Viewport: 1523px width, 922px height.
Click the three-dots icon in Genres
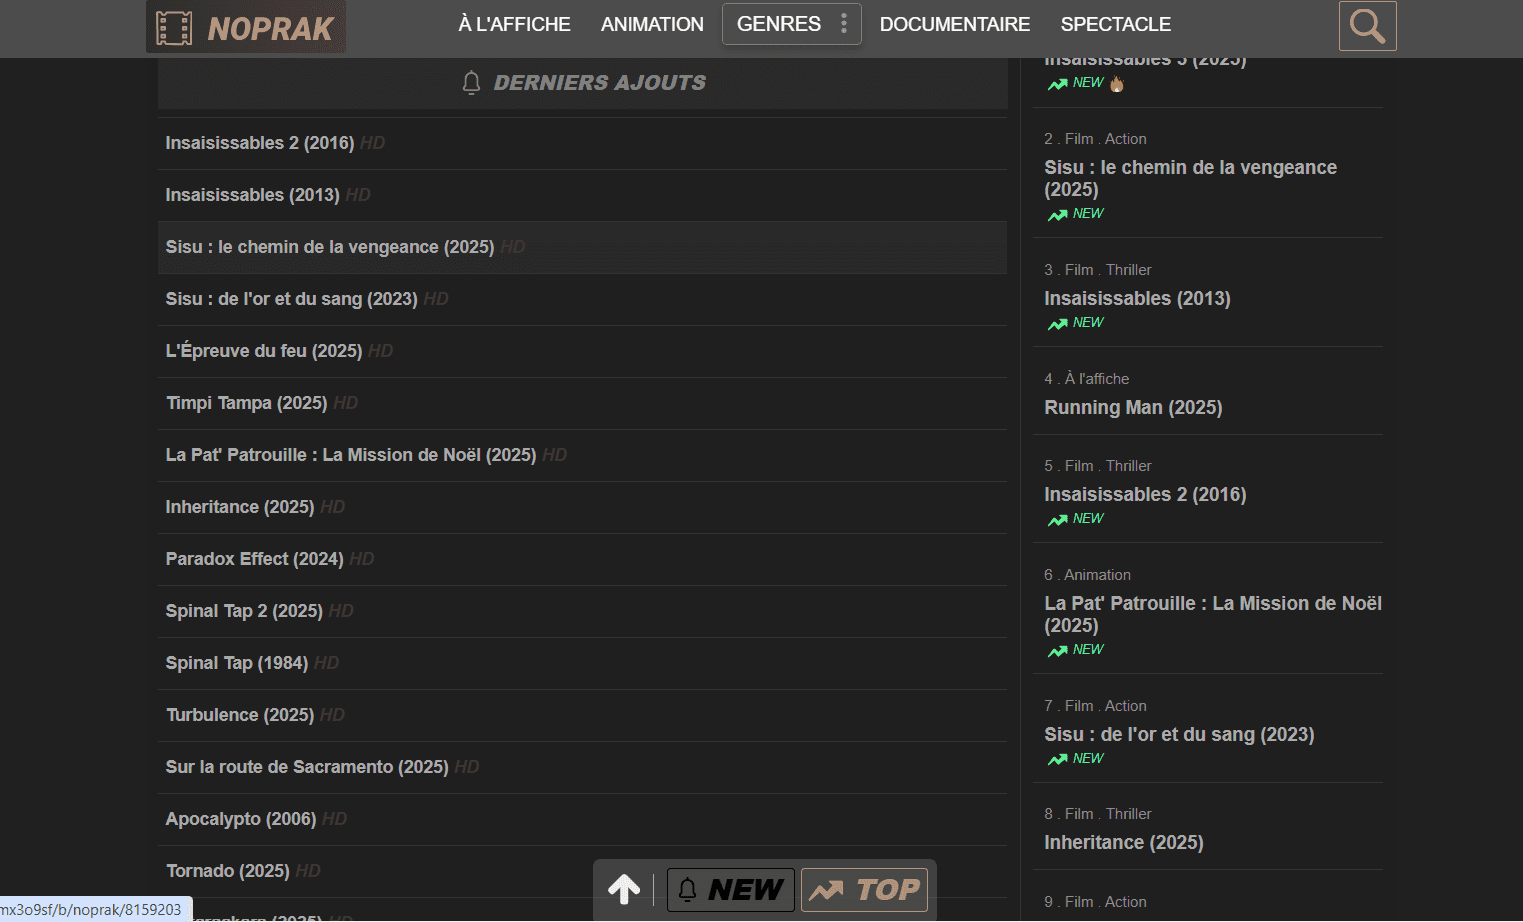(844, 24)
